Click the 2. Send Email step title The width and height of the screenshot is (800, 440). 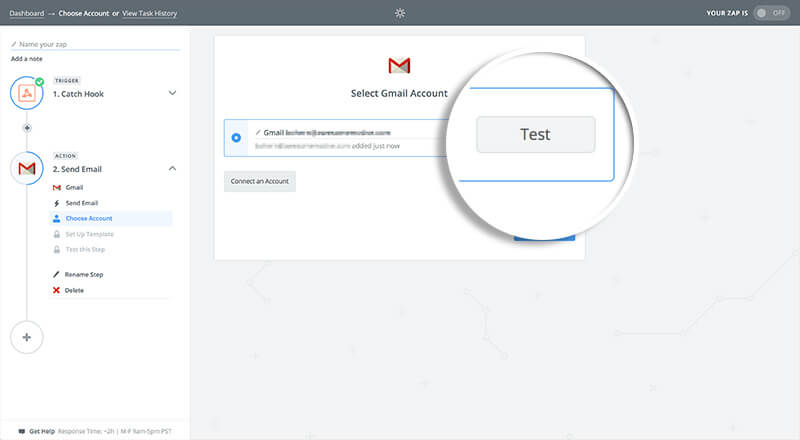[78, 169]
